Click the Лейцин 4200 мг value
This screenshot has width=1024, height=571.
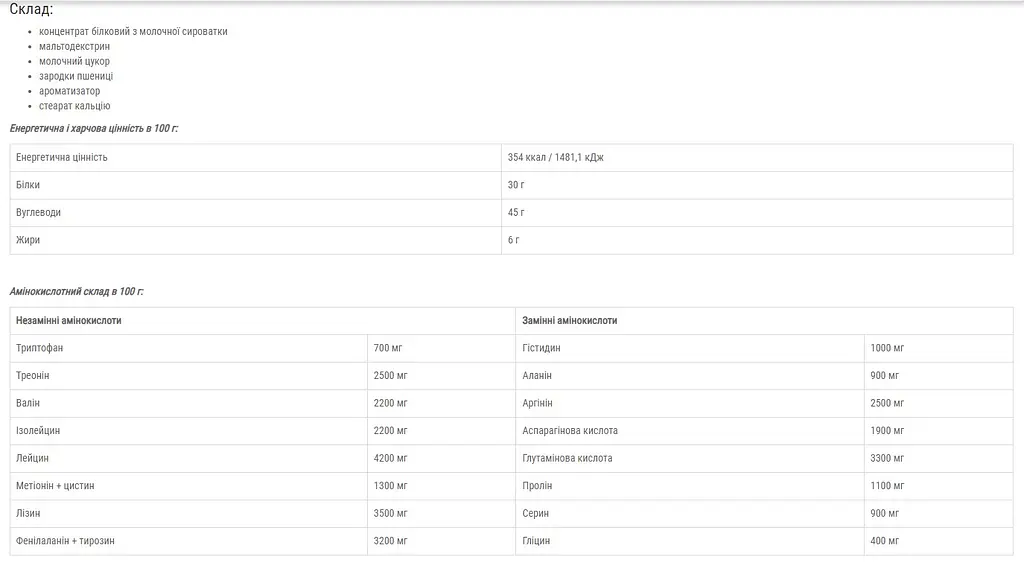tap(390, 458)
